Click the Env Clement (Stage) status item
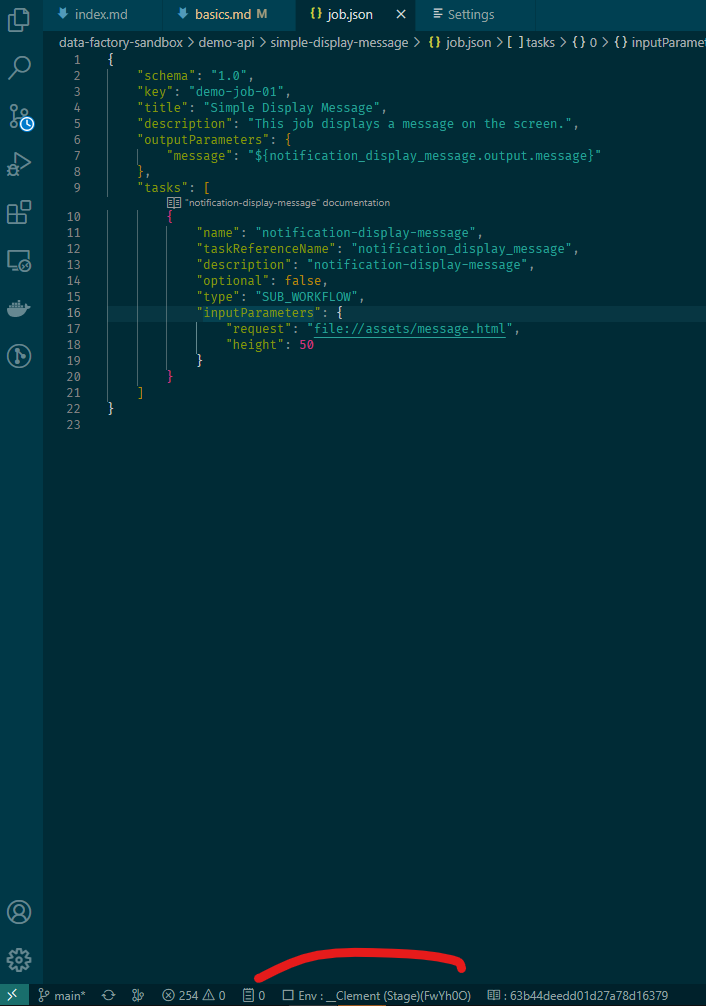Viewport: 706px width, 1006px height. tap(377, 995)
